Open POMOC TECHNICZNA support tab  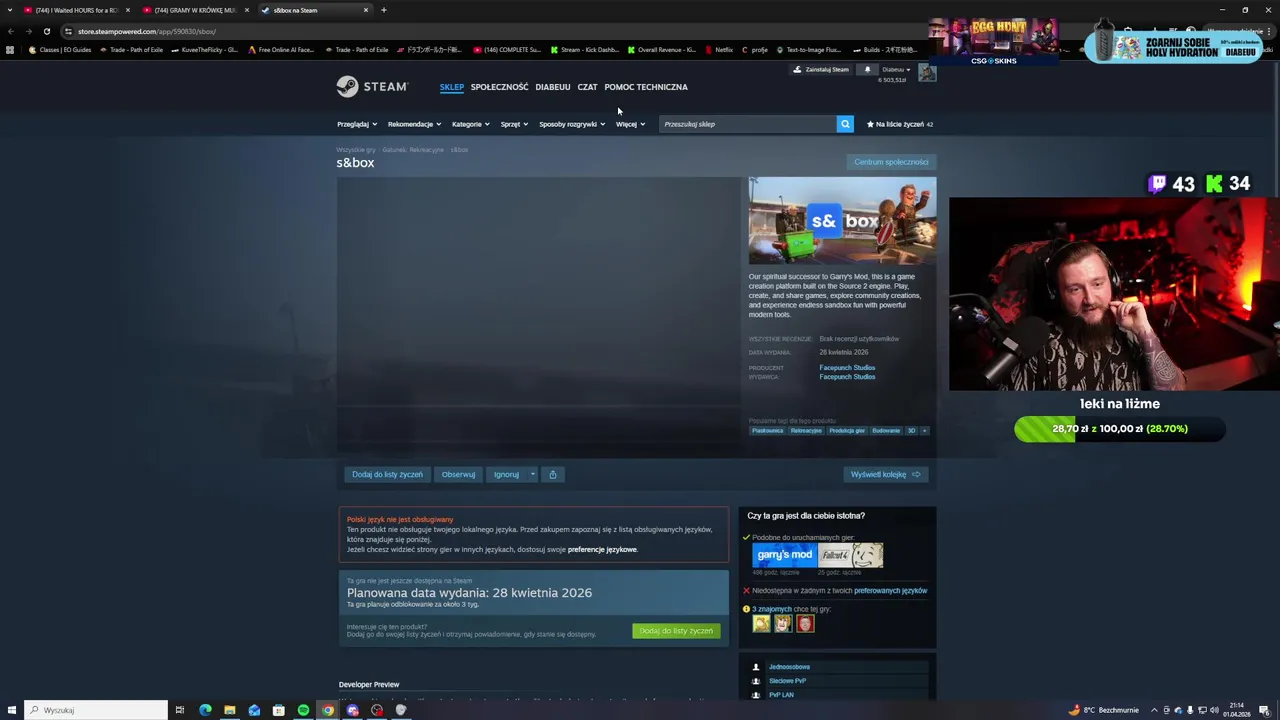coord(646,87)
